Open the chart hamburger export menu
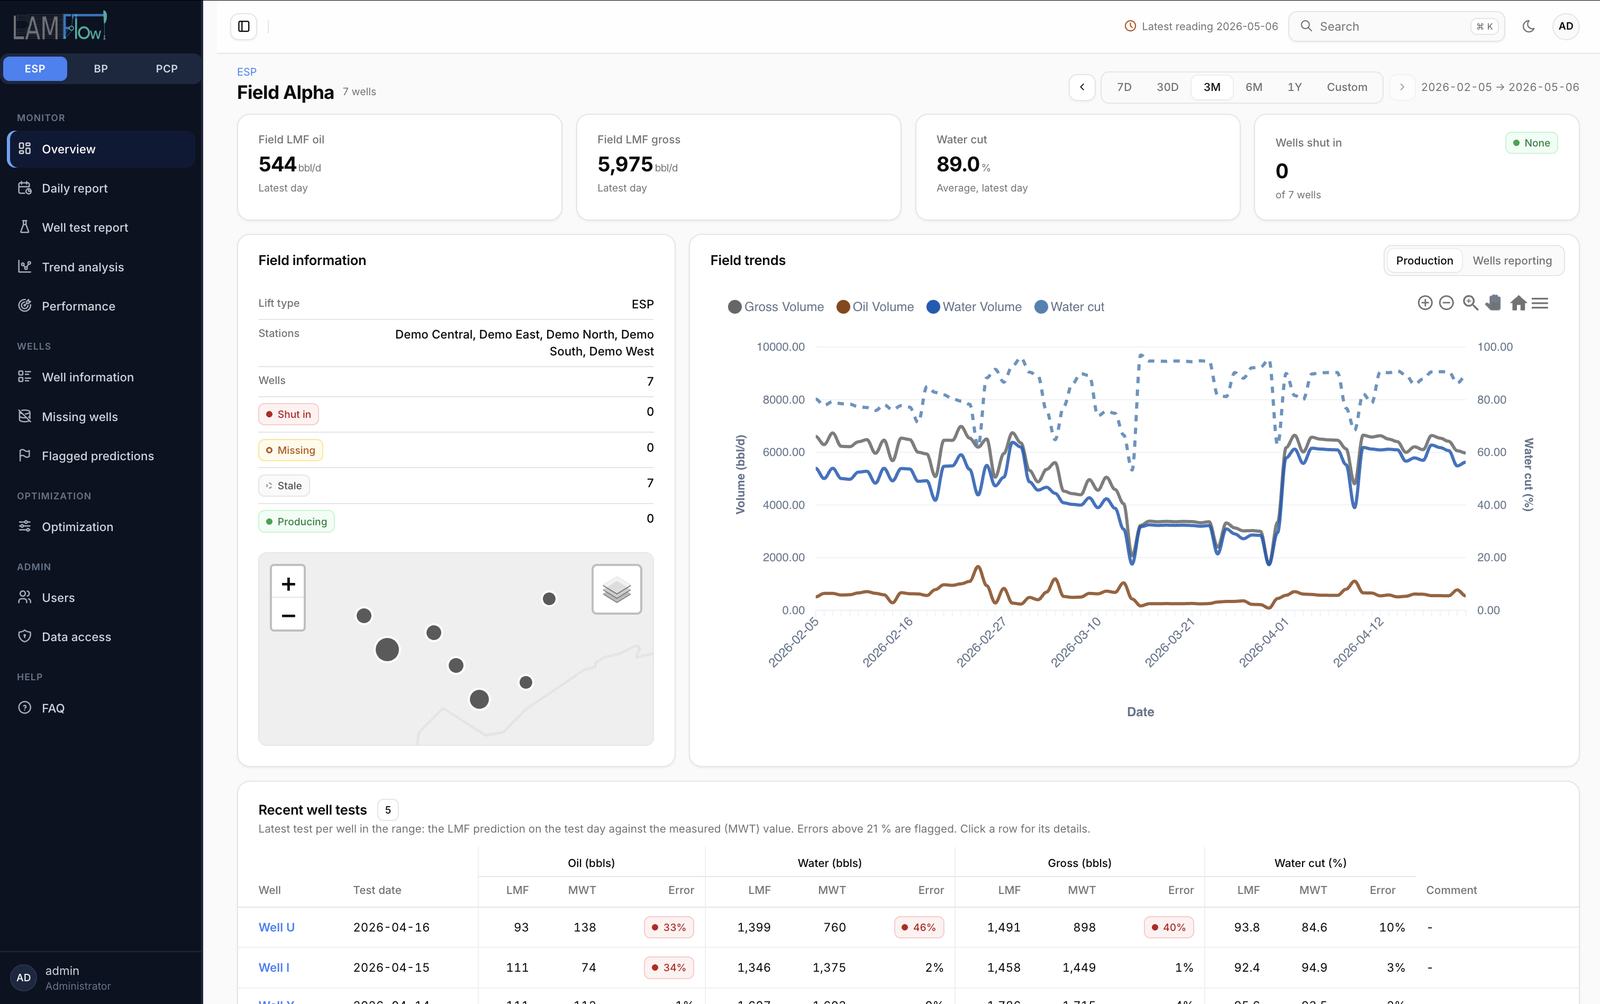 pos(1540,303)
